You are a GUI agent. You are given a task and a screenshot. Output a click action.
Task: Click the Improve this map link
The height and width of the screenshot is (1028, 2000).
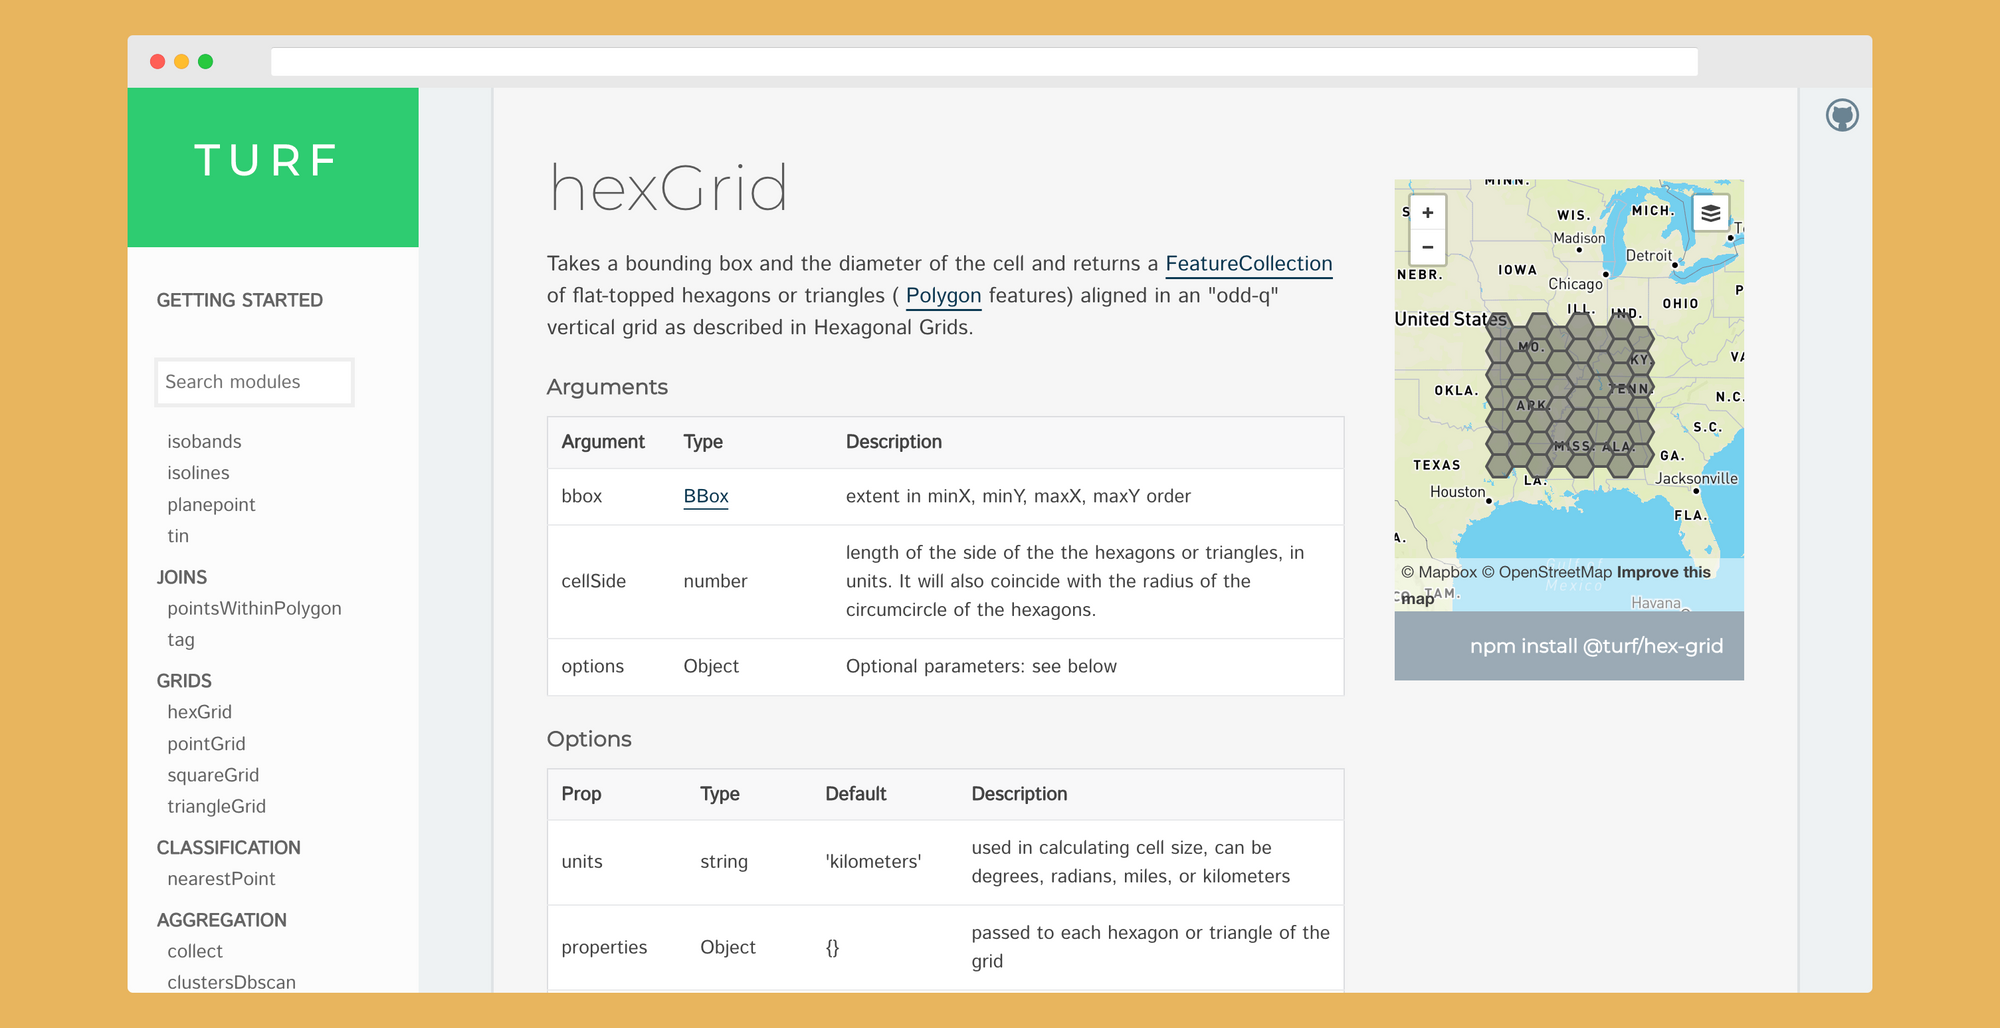(1663, 572)
